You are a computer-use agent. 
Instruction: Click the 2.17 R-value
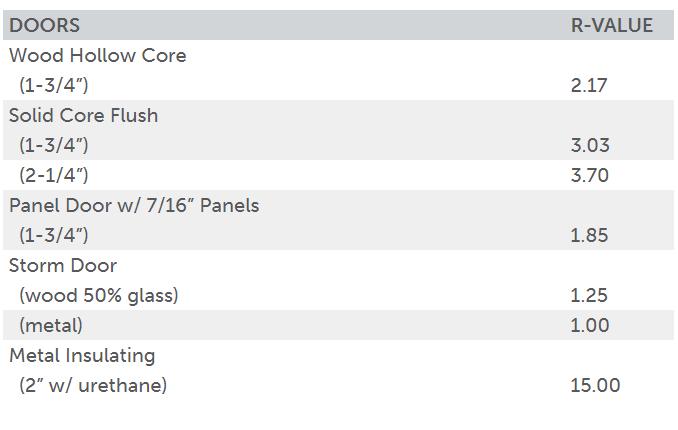589,85
